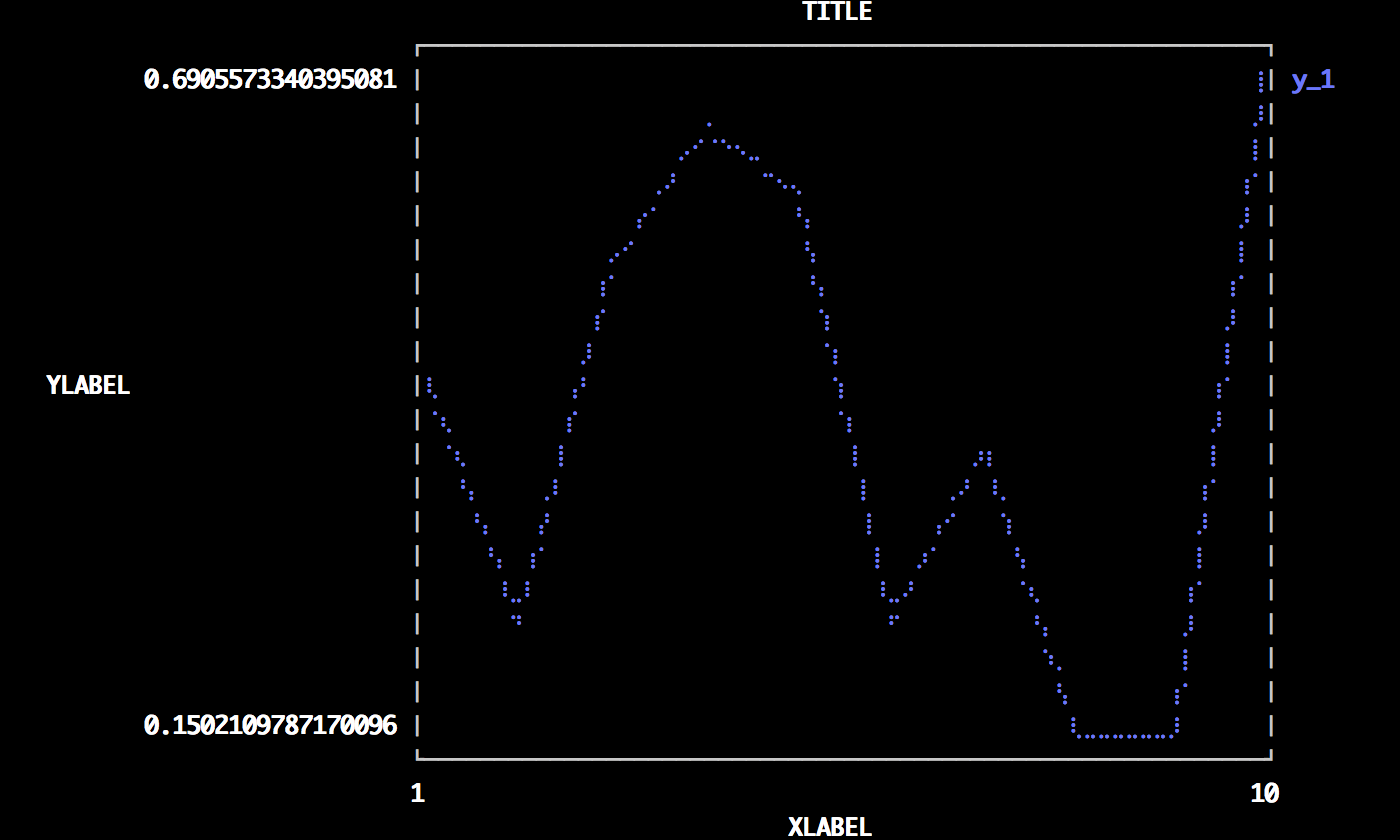
Task: Click the bottom border line of the plot
Action: point(844,759)
